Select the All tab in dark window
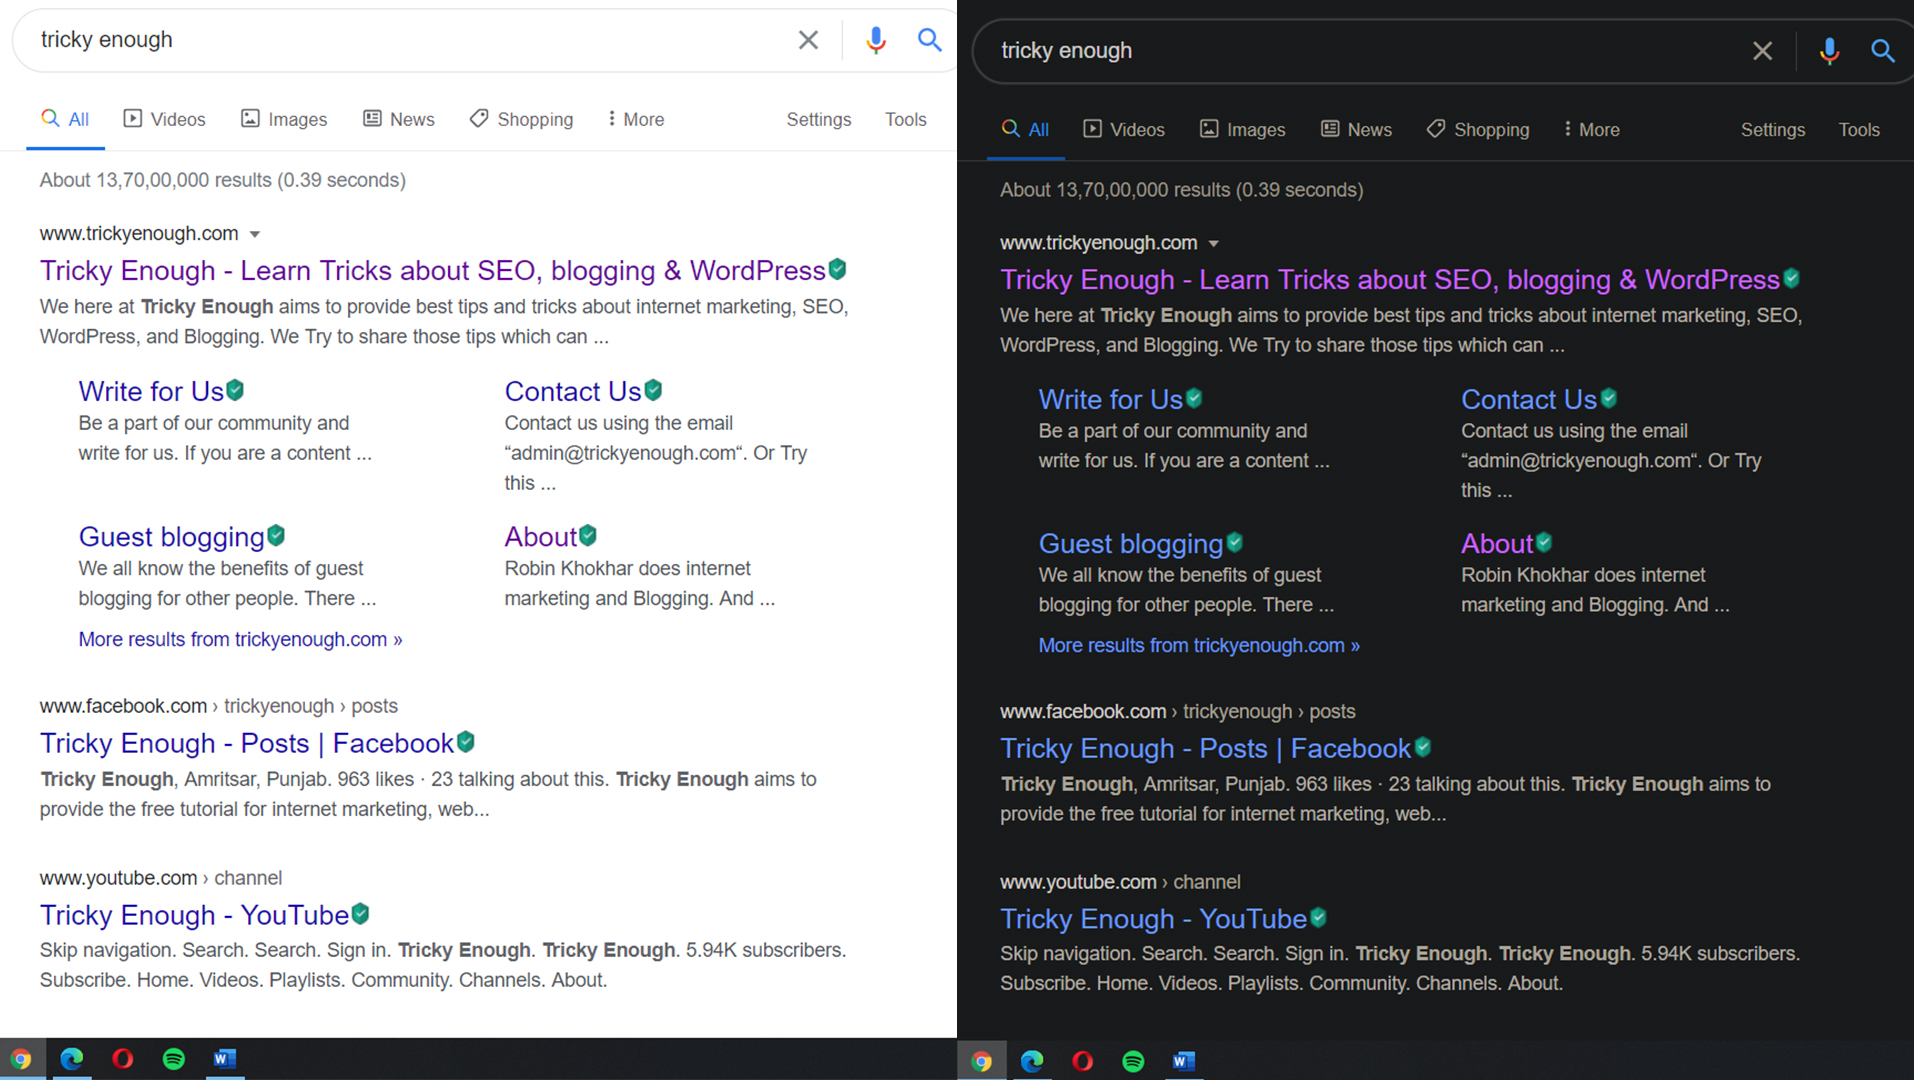 (x=1025, y=130)
